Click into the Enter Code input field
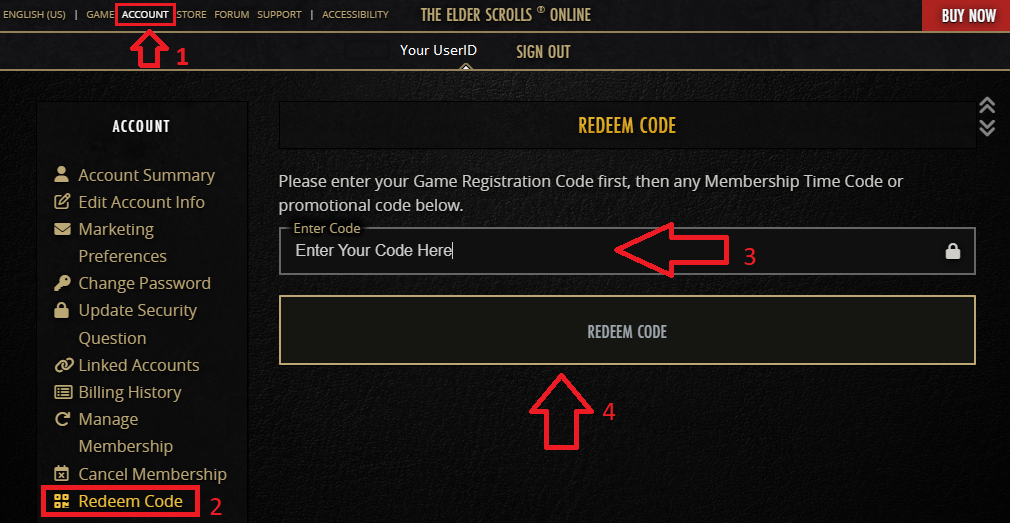 (600, 251)
